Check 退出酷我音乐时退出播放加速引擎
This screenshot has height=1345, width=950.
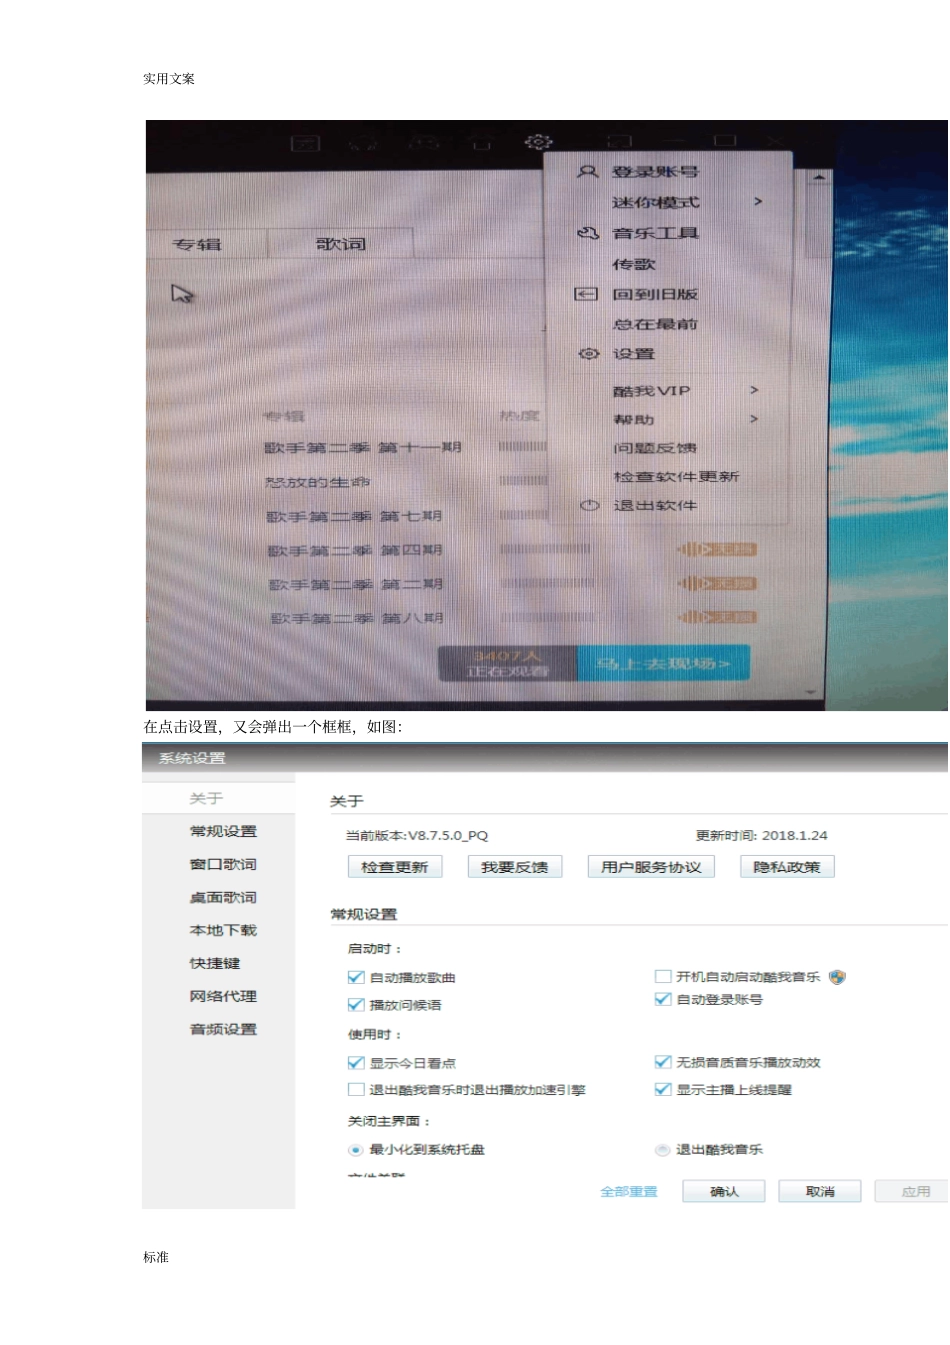355,1090
